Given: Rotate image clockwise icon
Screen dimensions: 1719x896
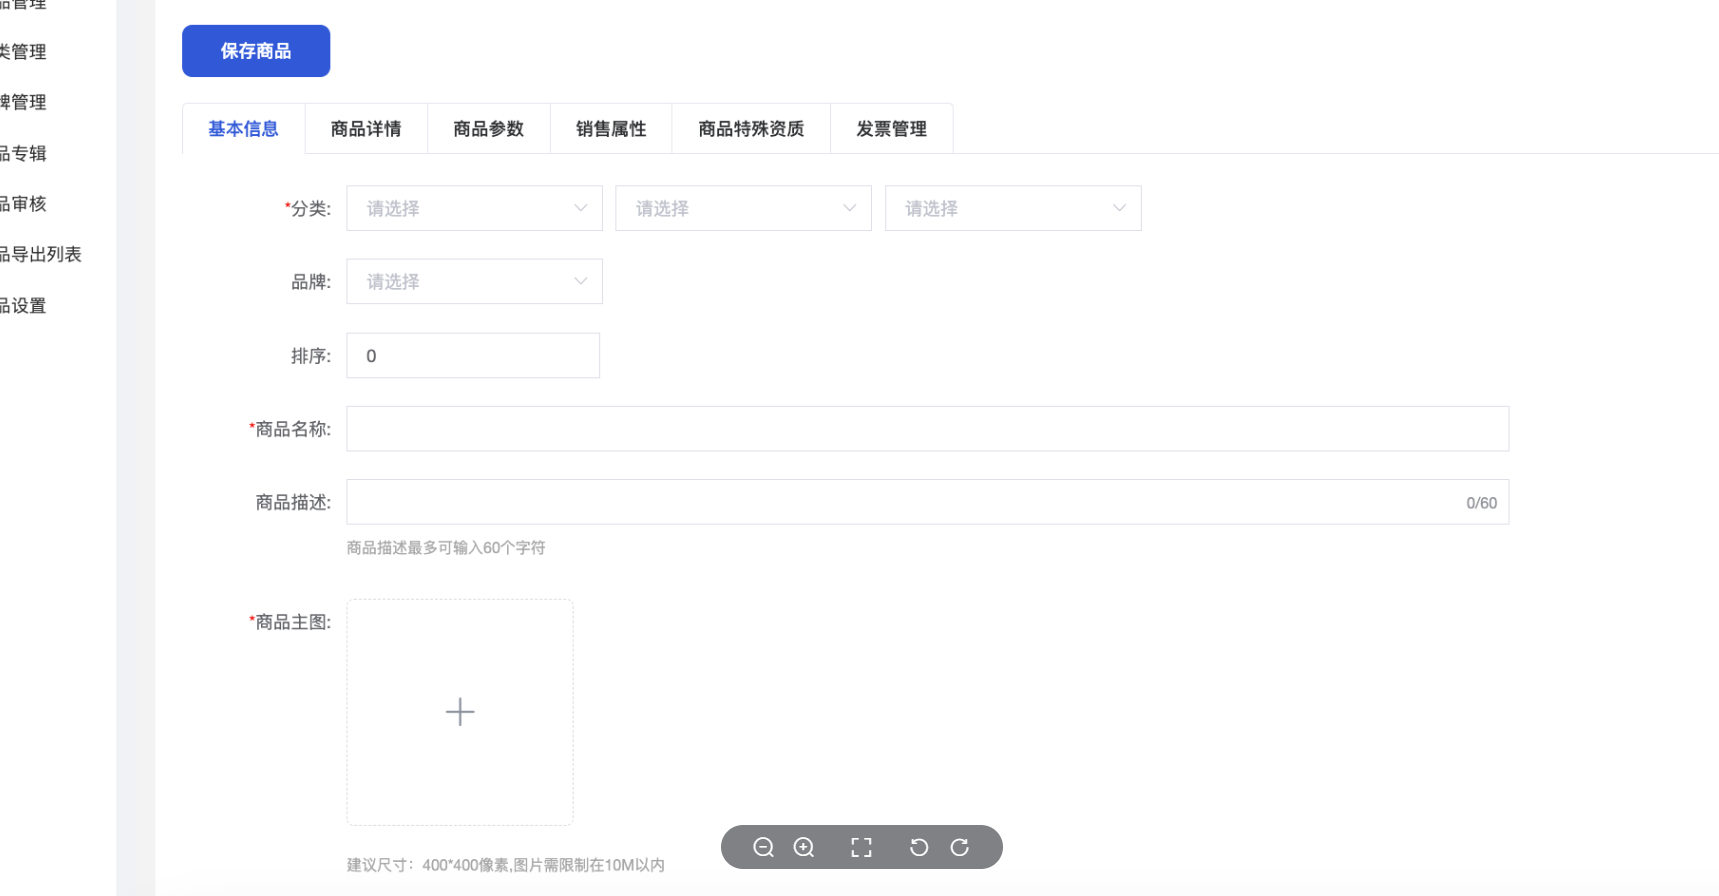Looking at the screenshot, I should (960, 848).
